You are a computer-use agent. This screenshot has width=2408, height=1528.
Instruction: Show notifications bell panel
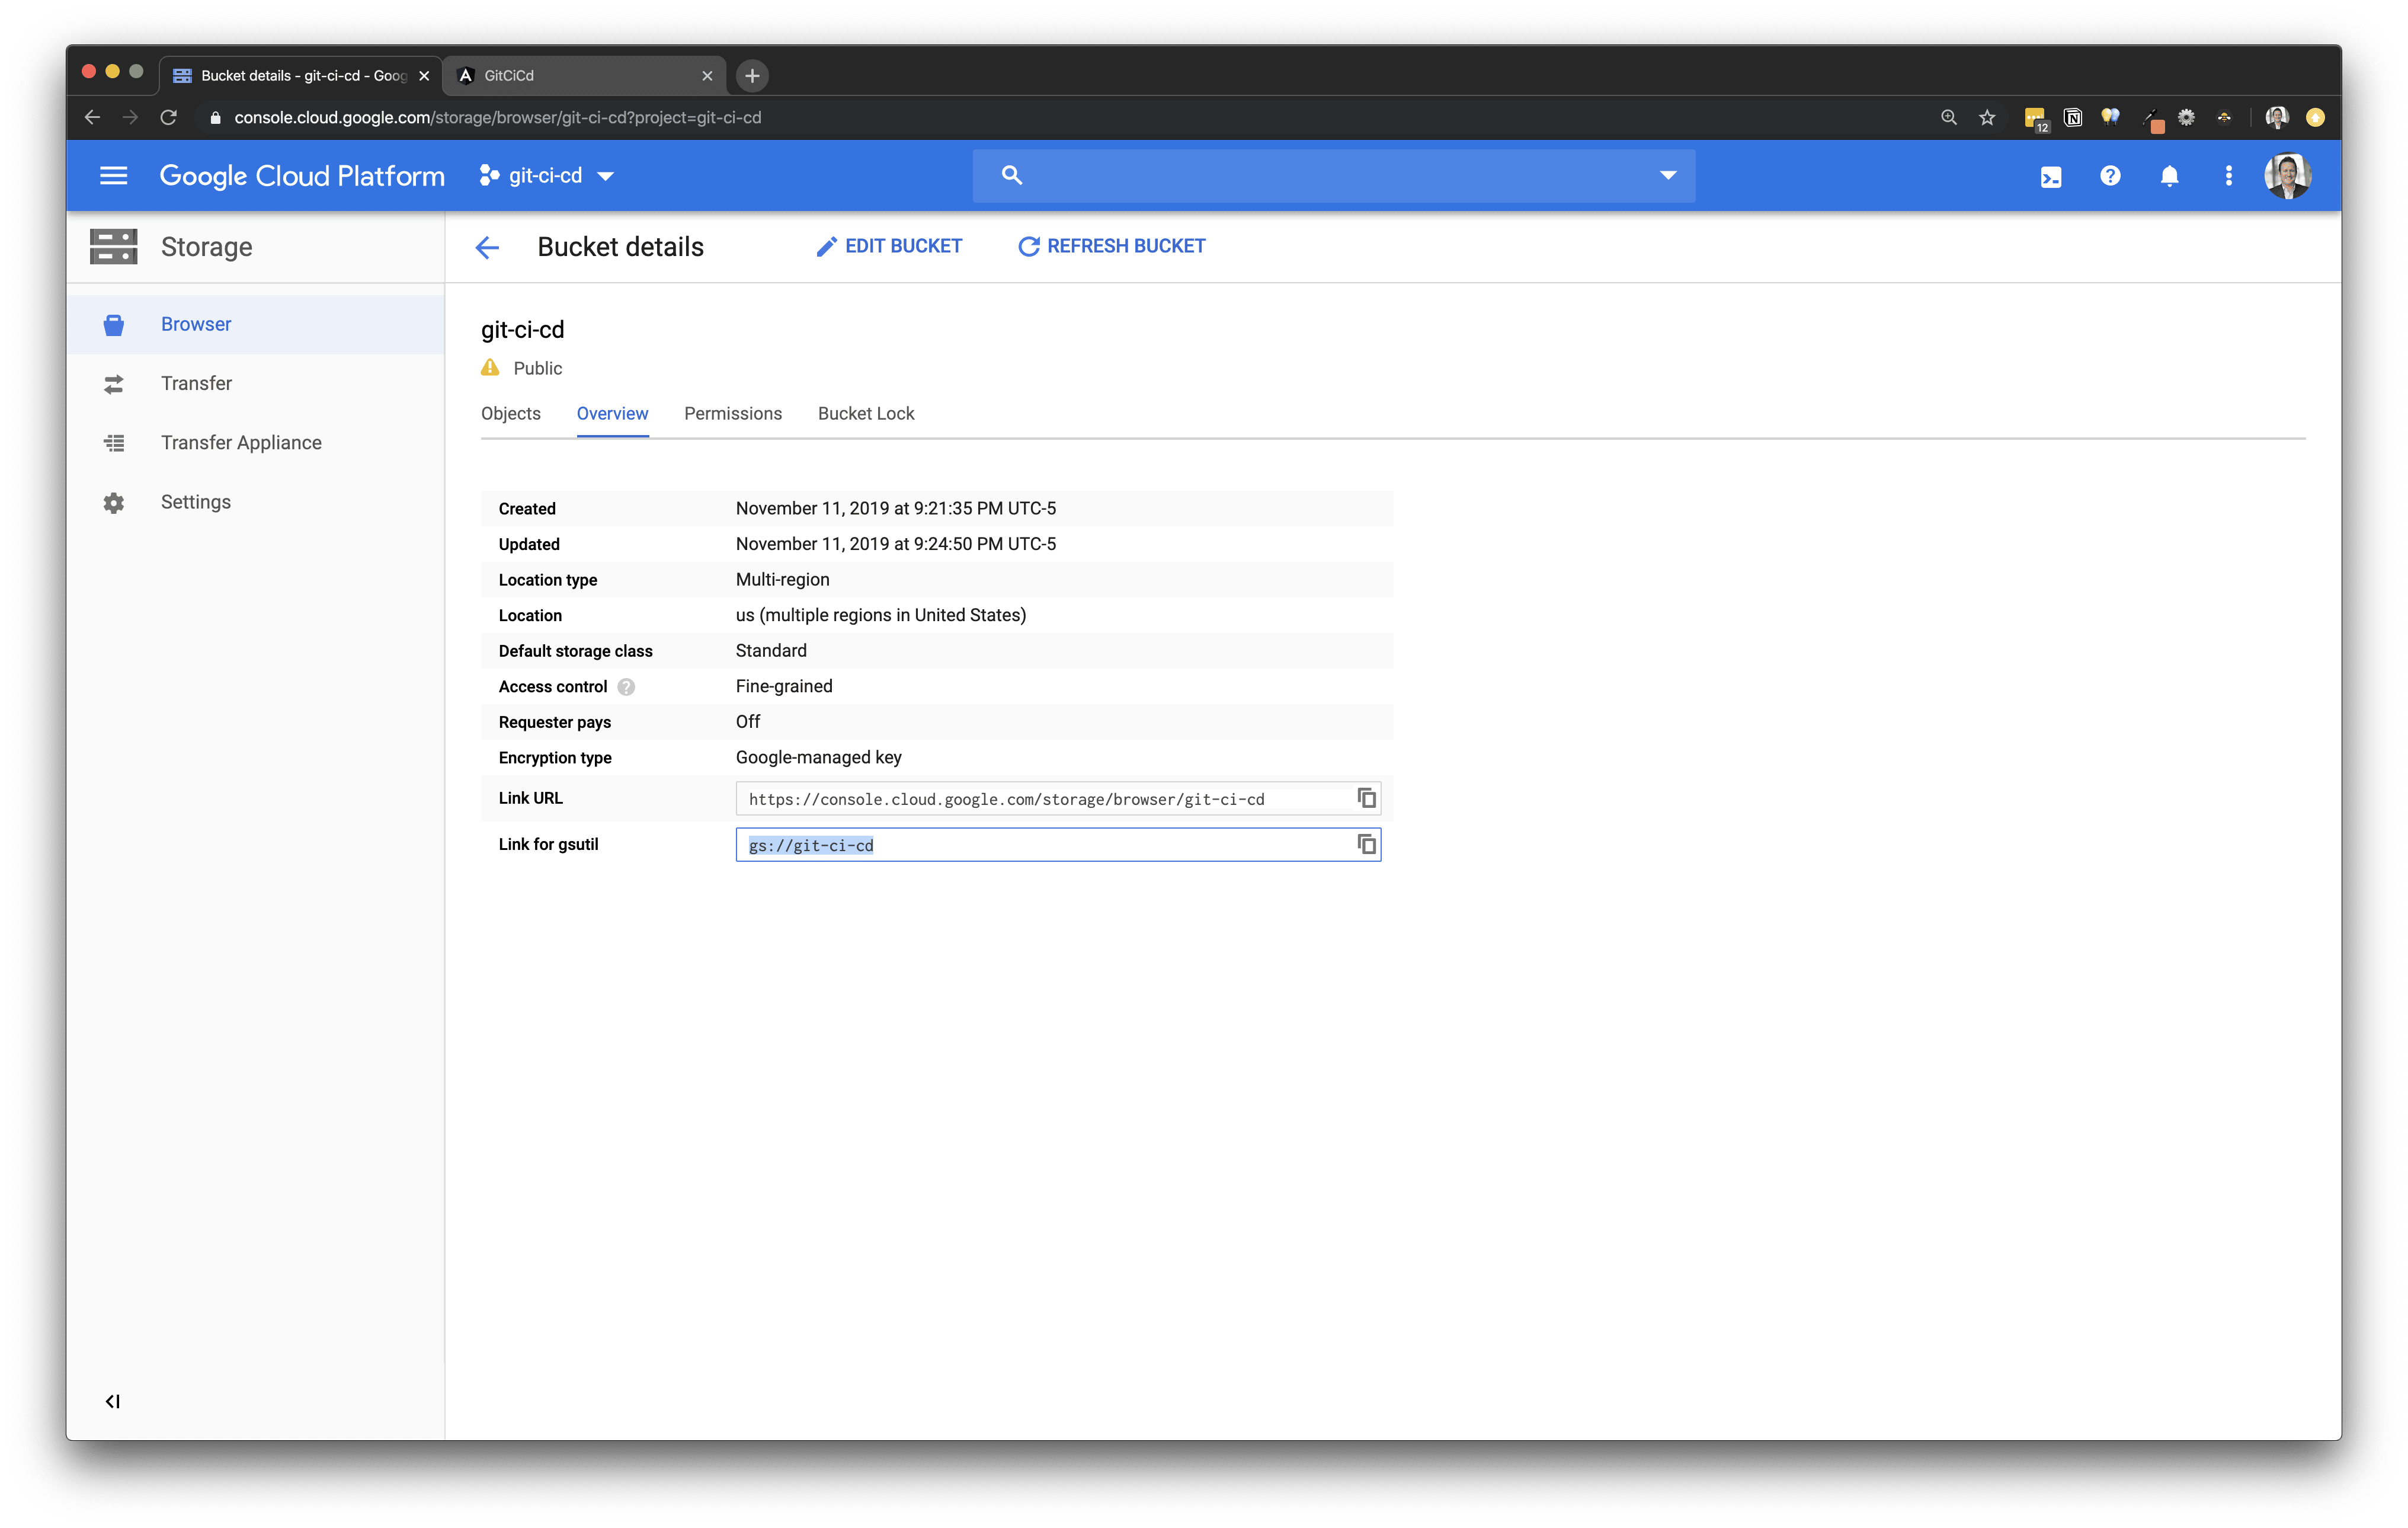coord(2169,177)
